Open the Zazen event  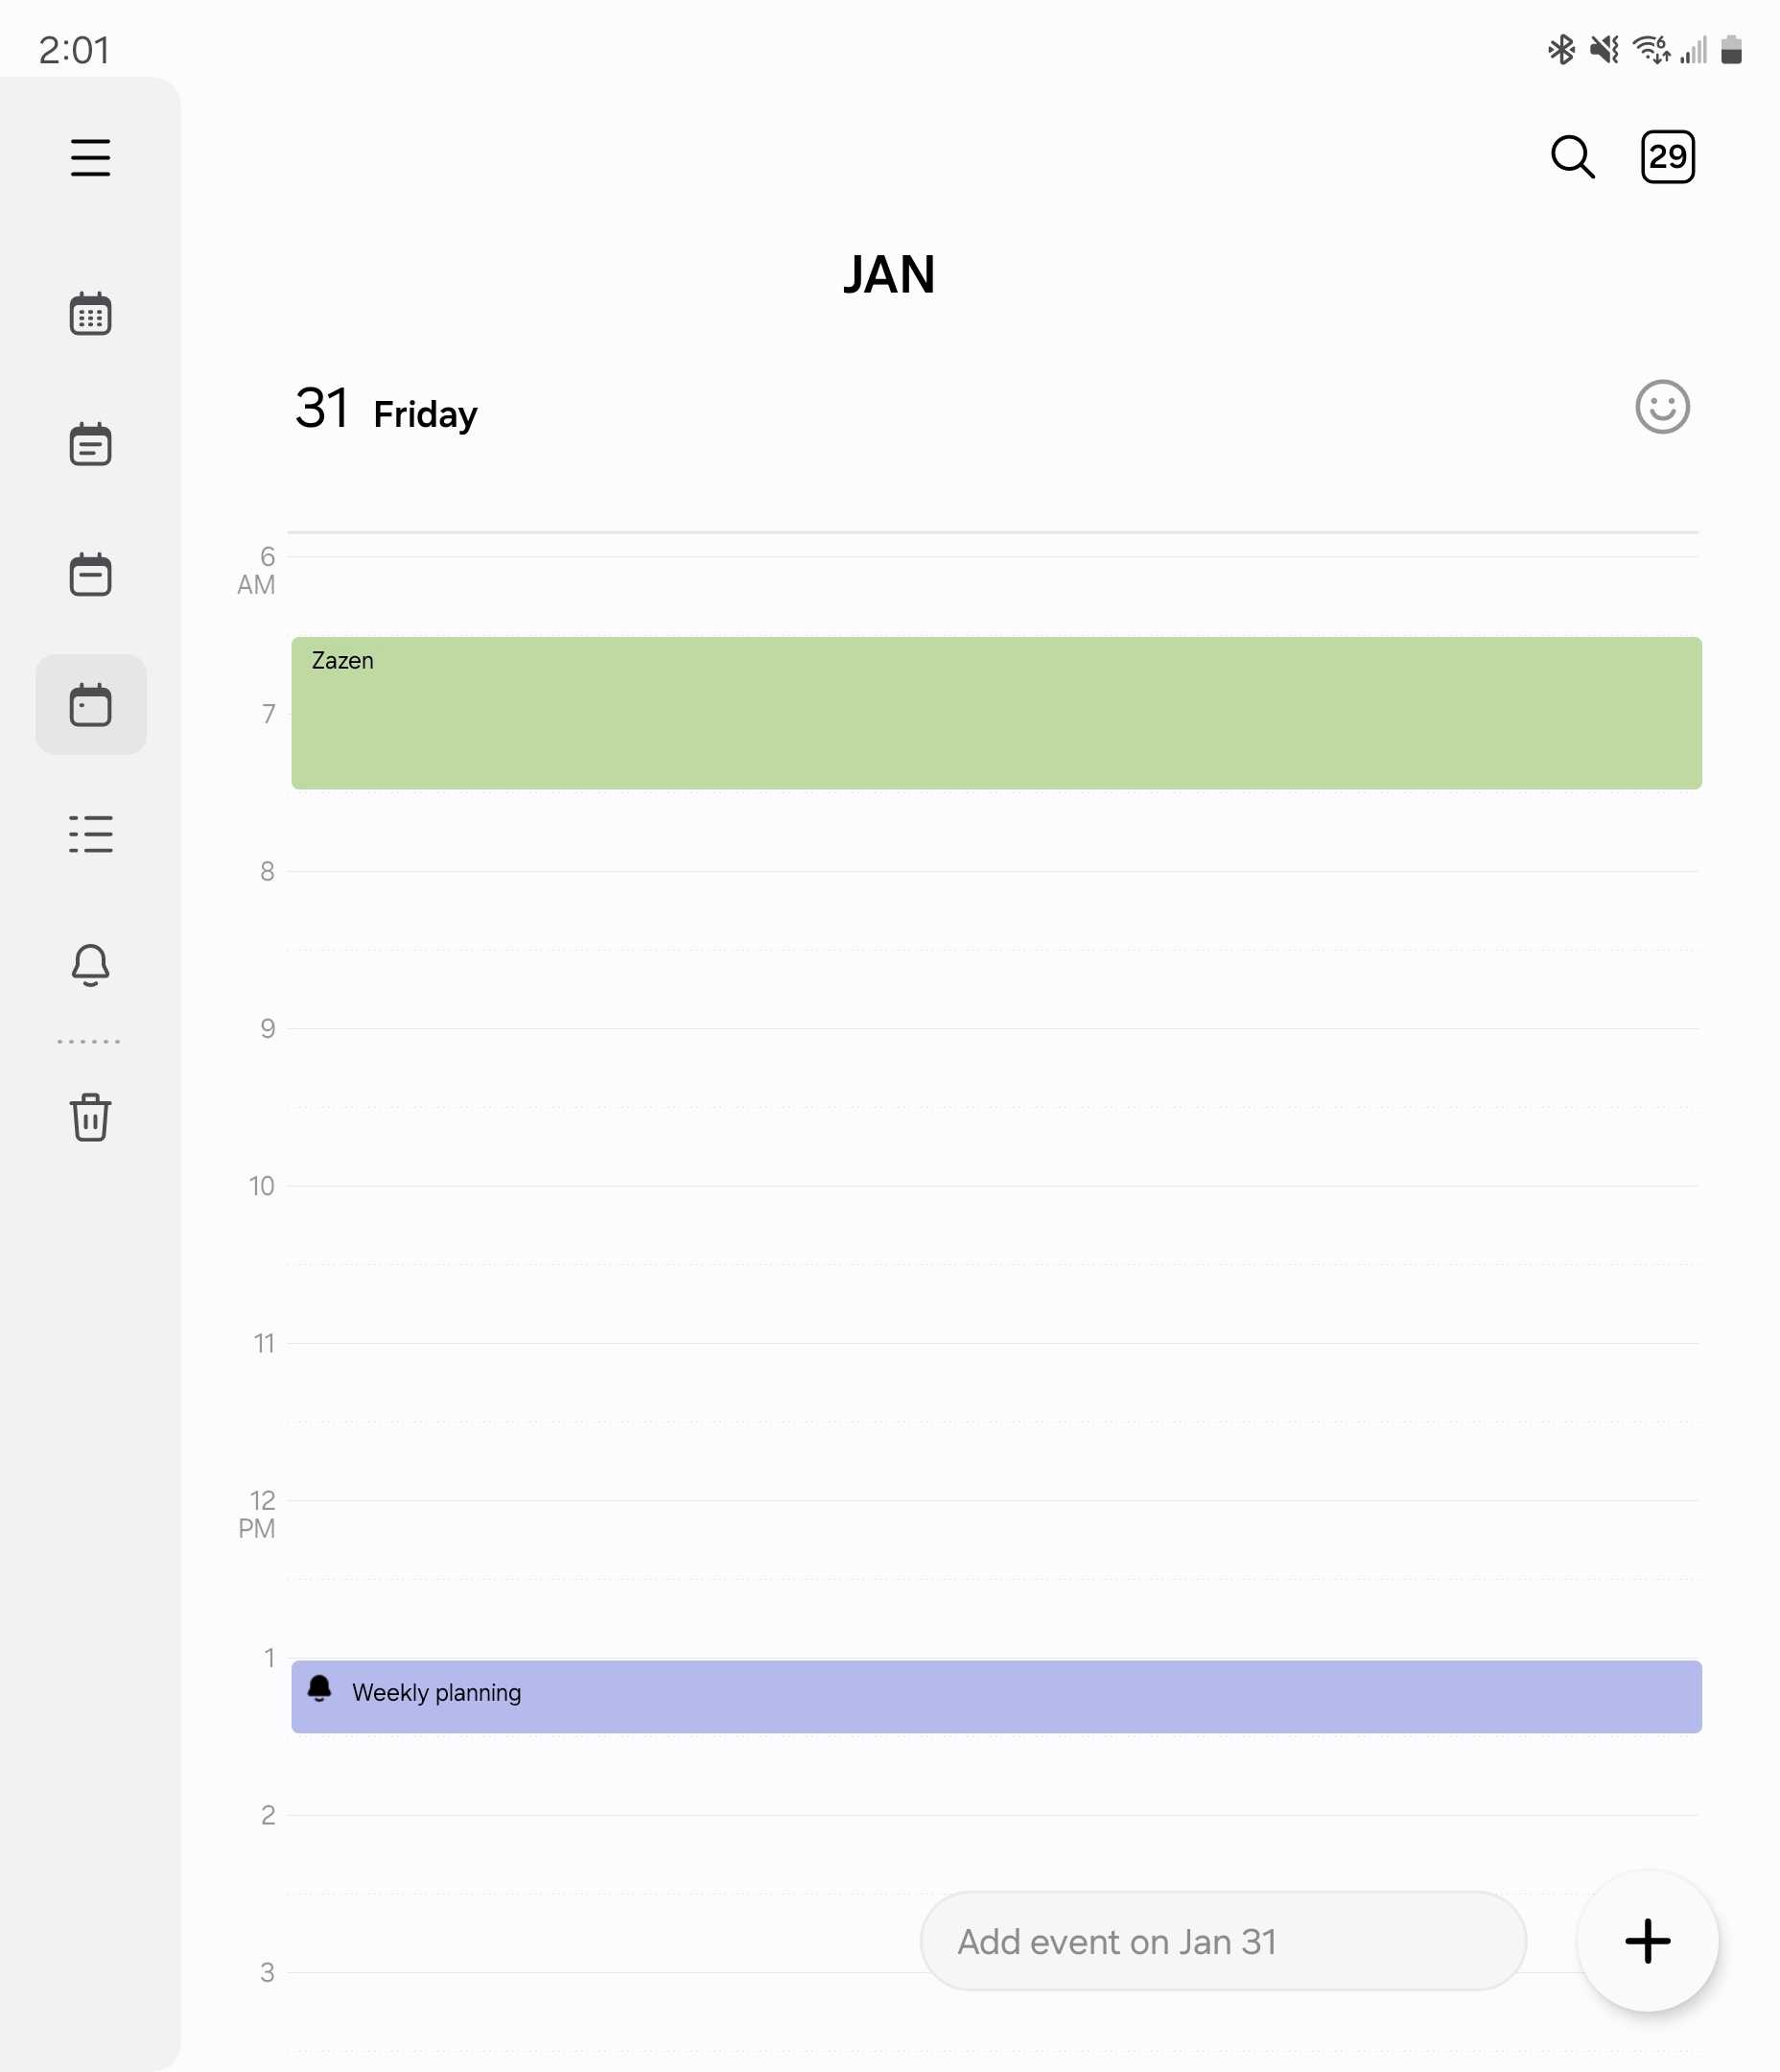click(995, 713)
